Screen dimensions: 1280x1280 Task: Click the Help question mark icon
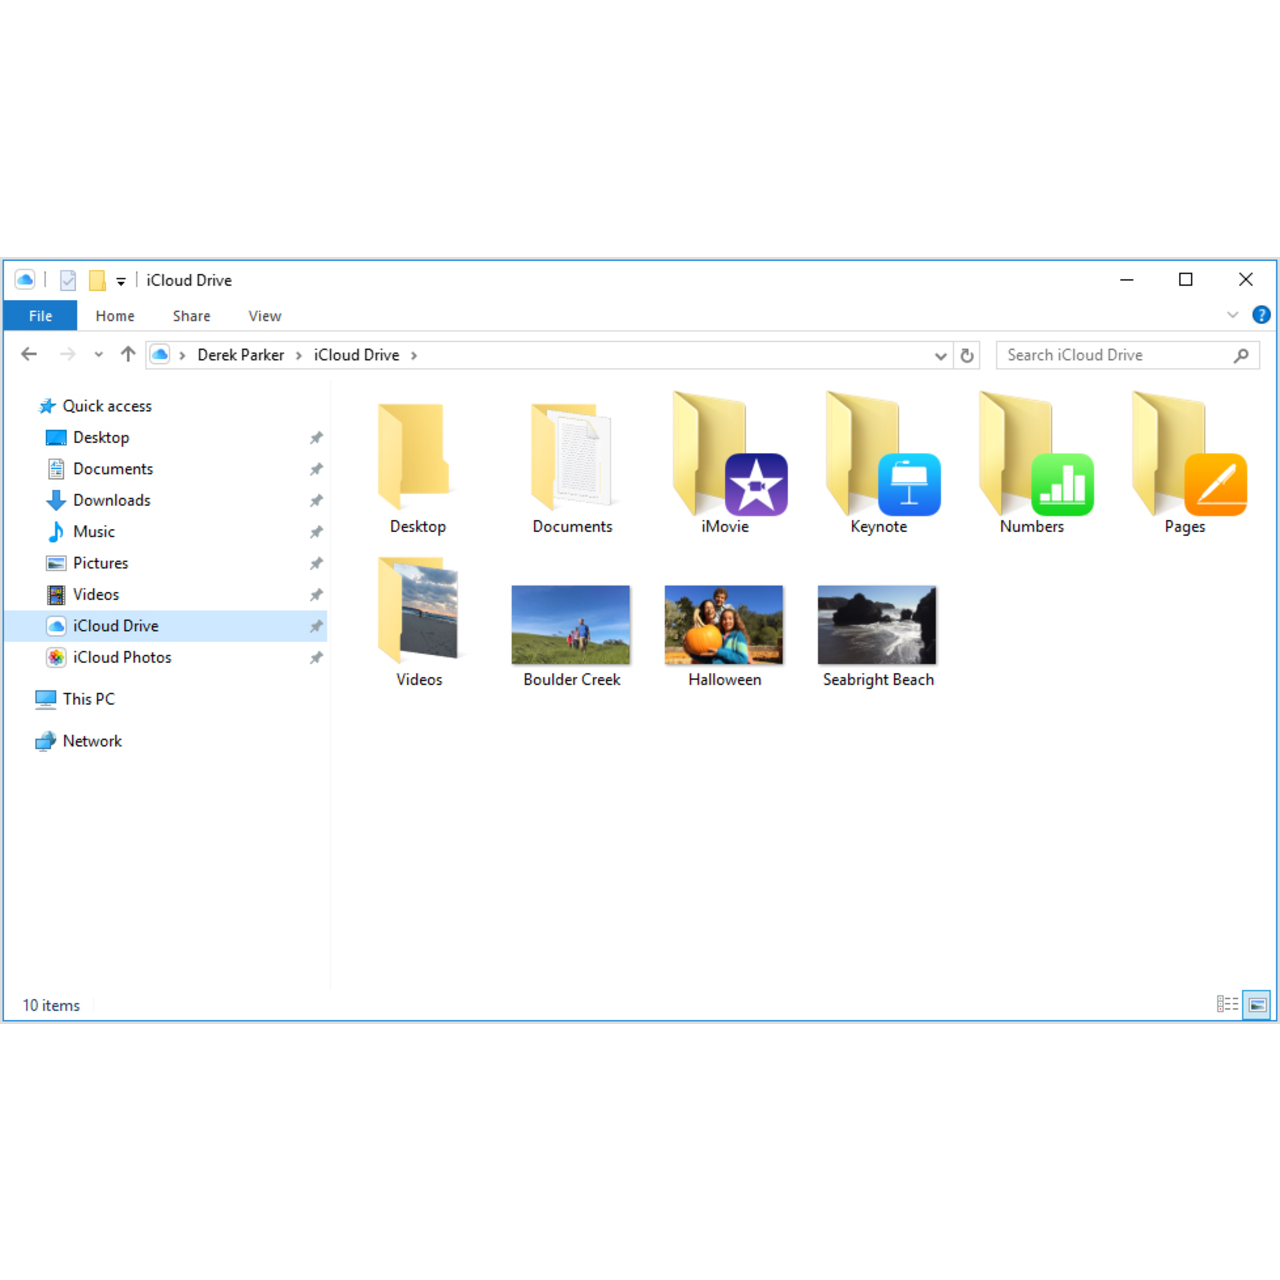pyautogui.click(x=1261, y=315)
